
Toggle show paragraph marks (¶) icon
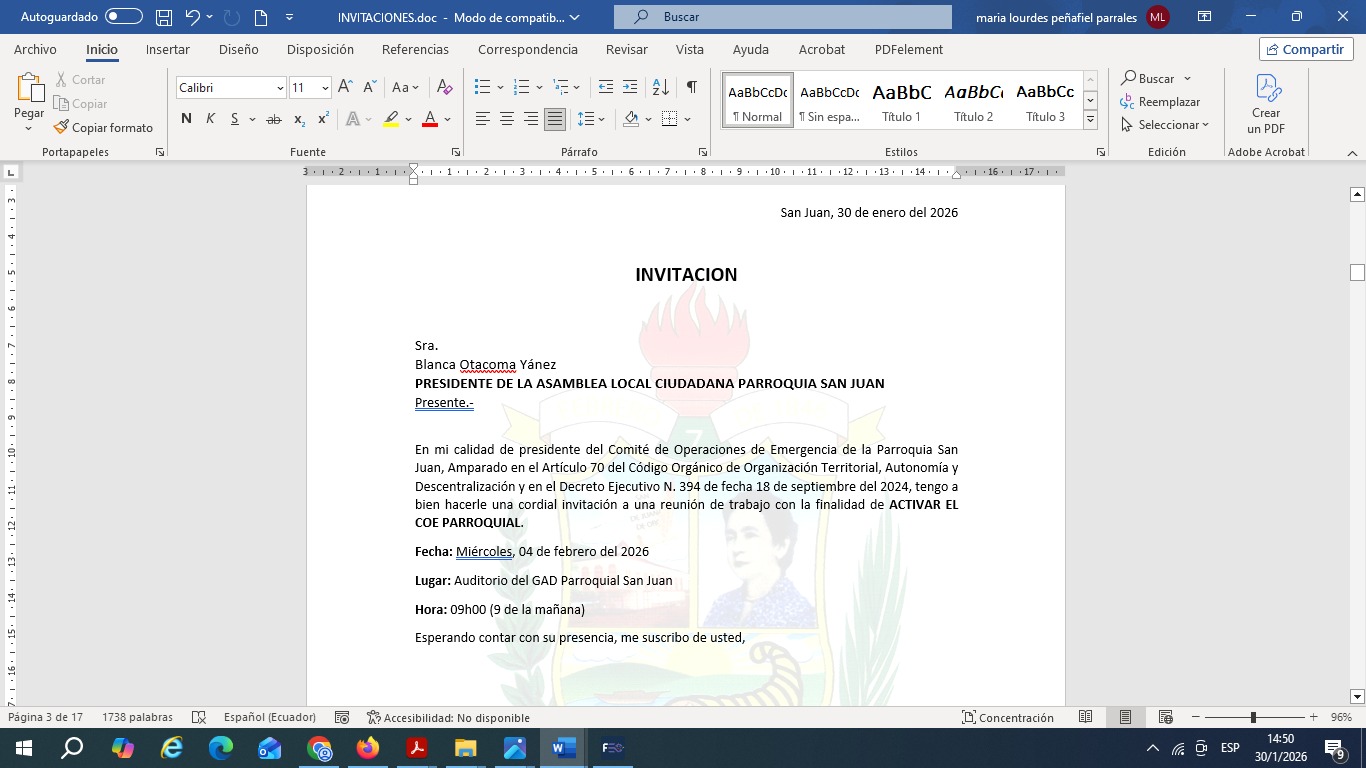tap(691, 88)
